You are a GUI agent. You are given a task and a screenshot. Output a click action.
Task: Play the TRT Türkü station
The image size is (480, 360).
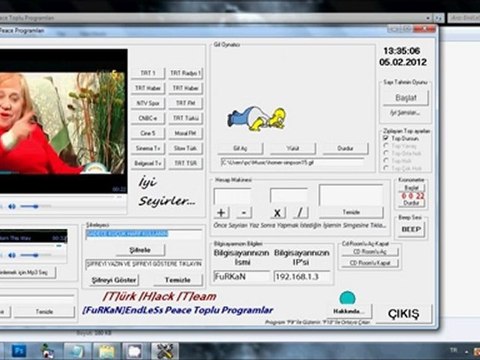(x=185, y=118)
